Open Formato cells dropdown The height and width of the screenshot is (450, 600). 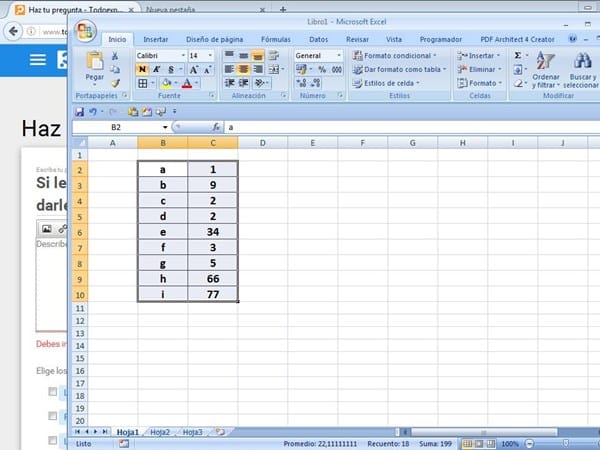[x=480, y=83]
